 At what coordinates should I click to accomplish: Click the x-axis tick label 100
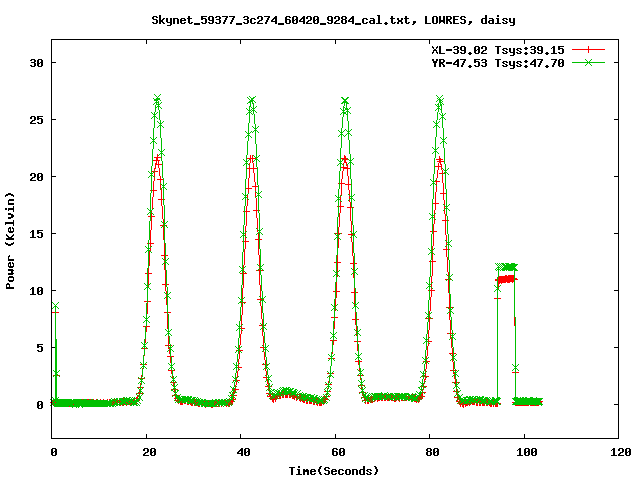tap(527, 452)
